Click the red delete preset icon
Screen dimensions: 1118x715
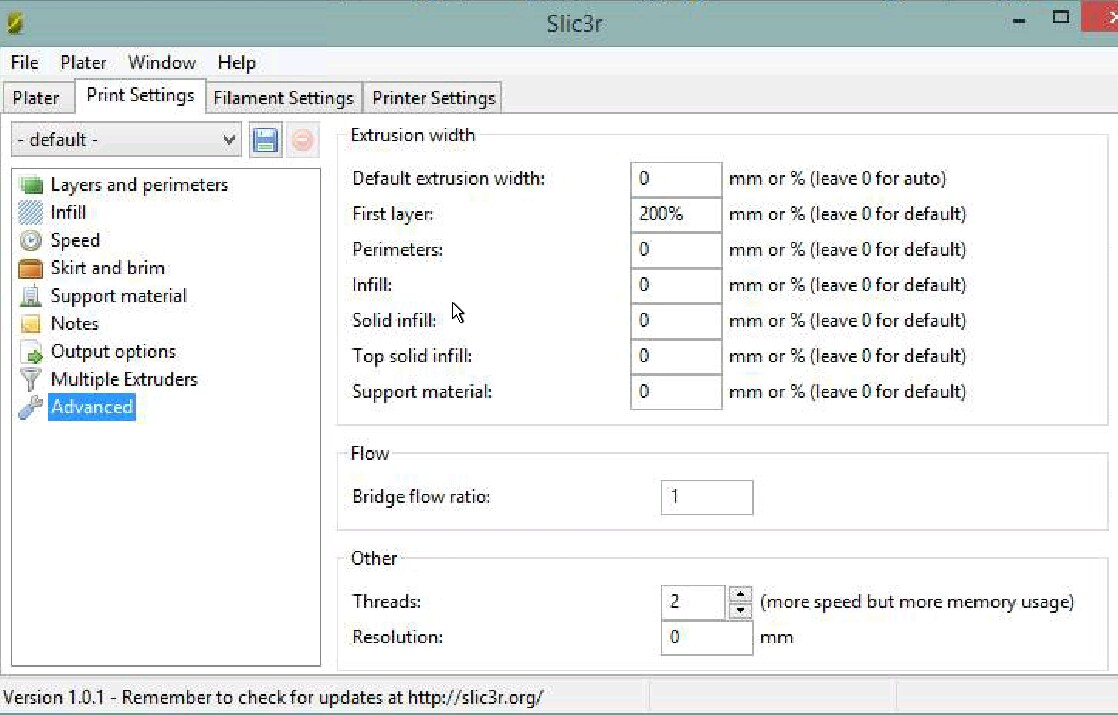(x=302, y=140)
